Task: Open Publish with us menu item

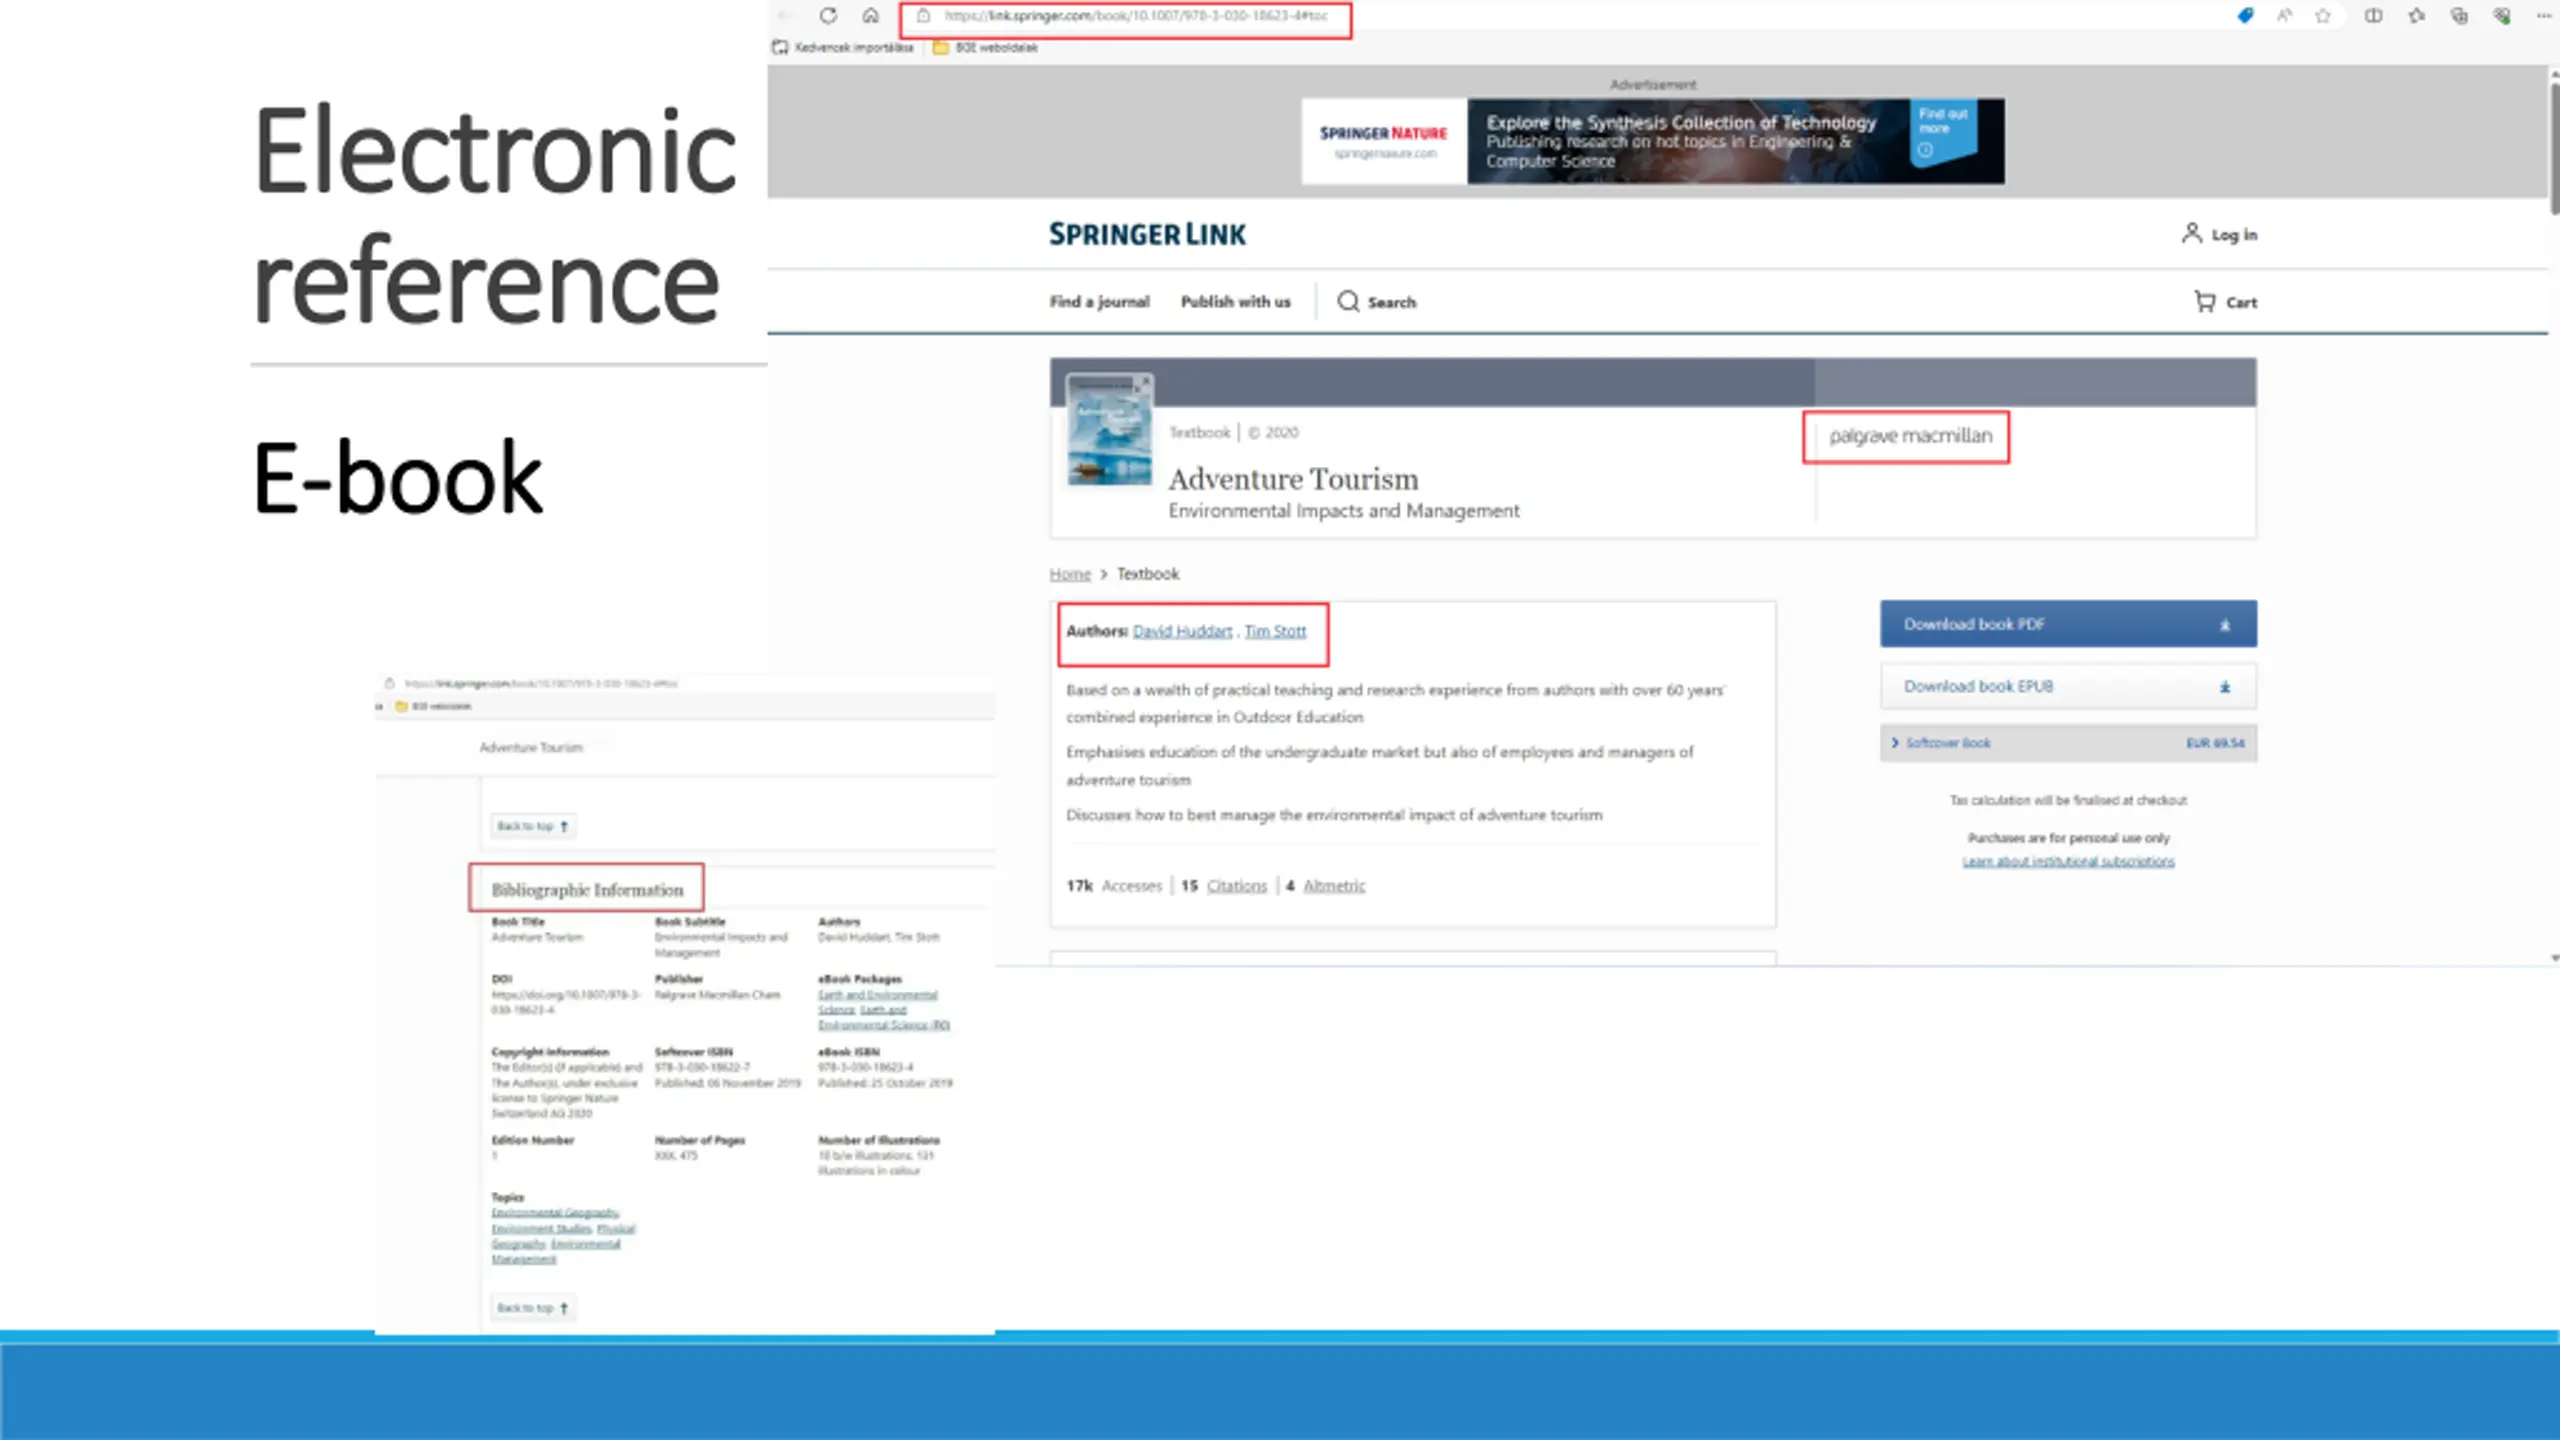Action: pos(1235,301)
